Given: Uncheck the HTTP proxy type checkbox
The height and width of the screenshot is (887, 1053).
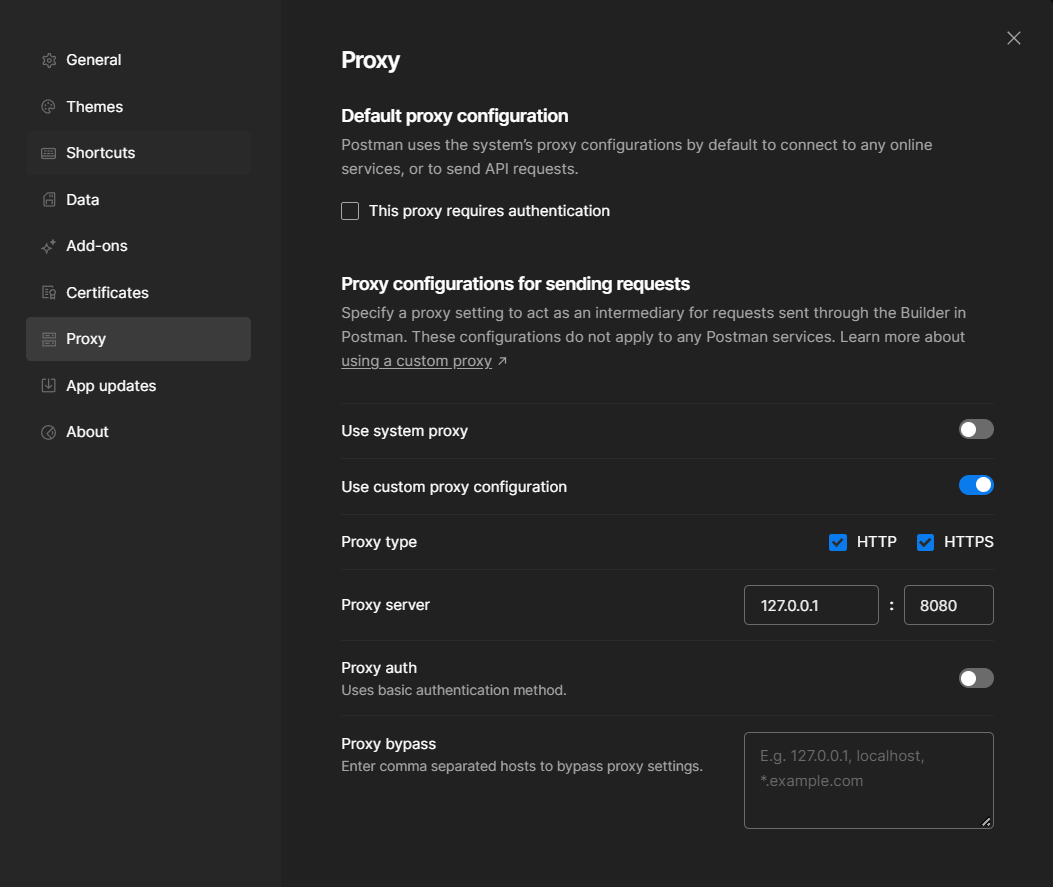Looking at the screenshot, I should coord(837,542).
